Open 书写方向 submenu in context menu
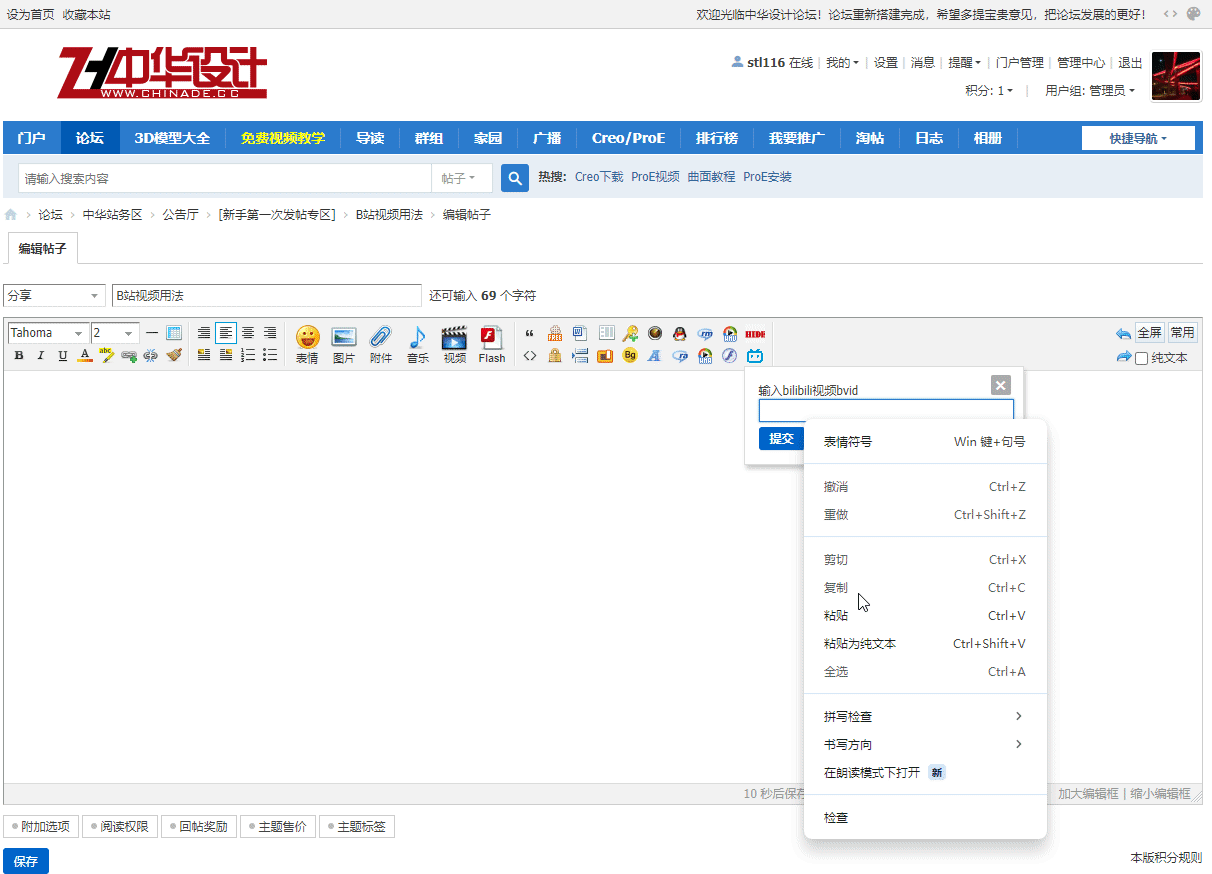The image size is (1212, 874). (925, 745)
